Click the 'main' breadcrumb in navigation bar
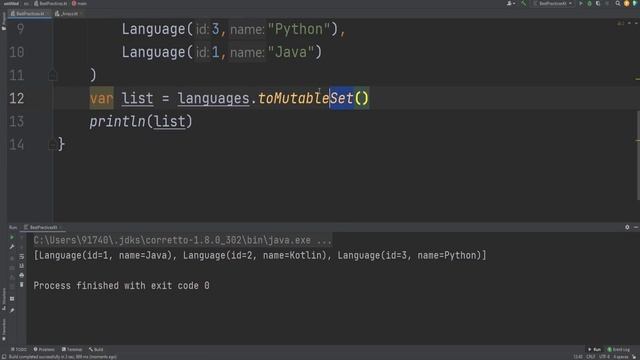 click(80, 4)
